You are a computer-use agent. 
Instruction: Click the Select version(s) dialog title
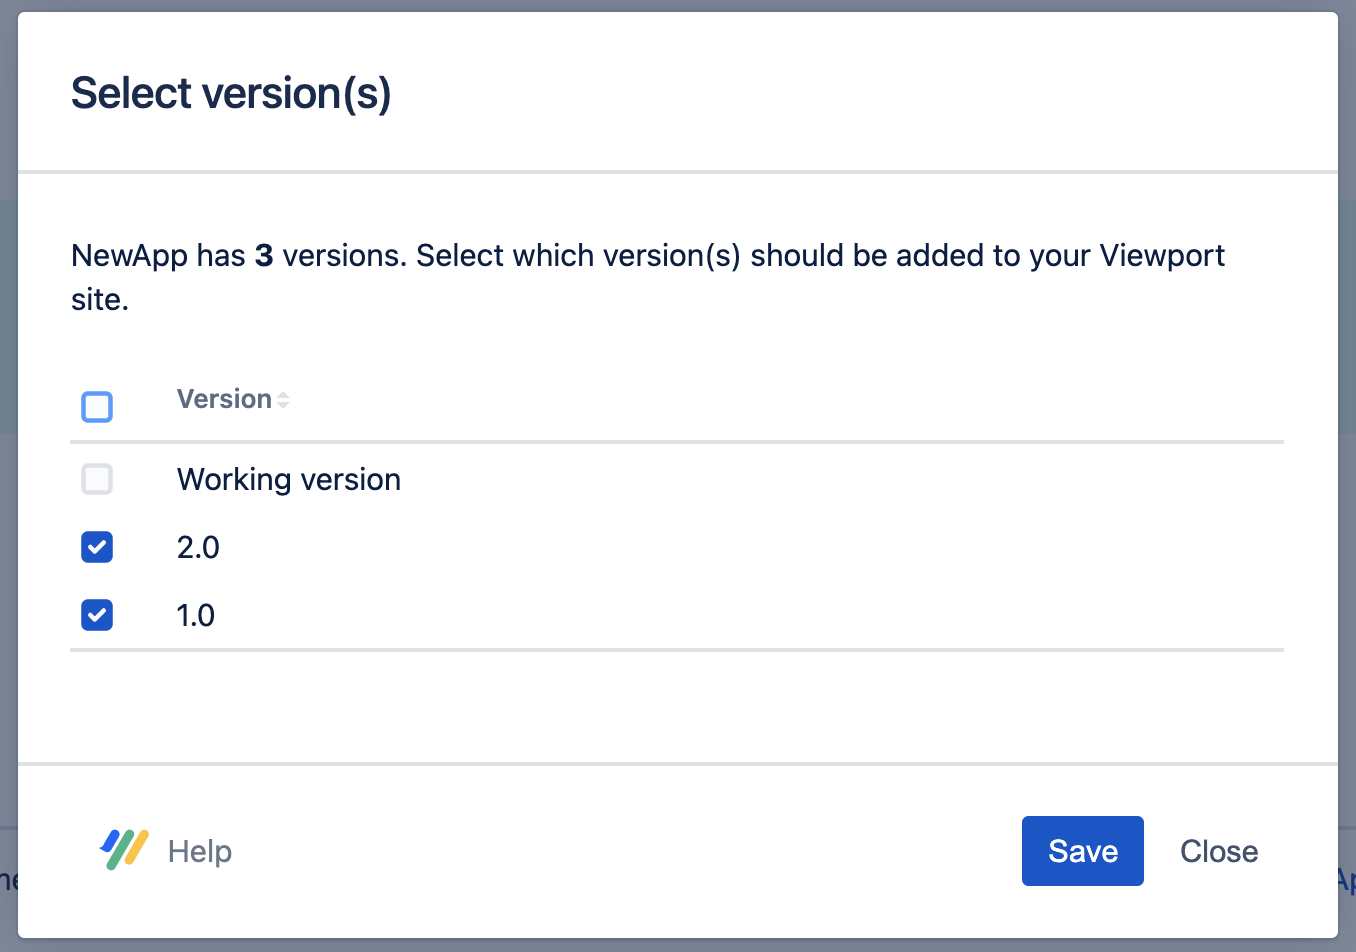coord(231,94)
